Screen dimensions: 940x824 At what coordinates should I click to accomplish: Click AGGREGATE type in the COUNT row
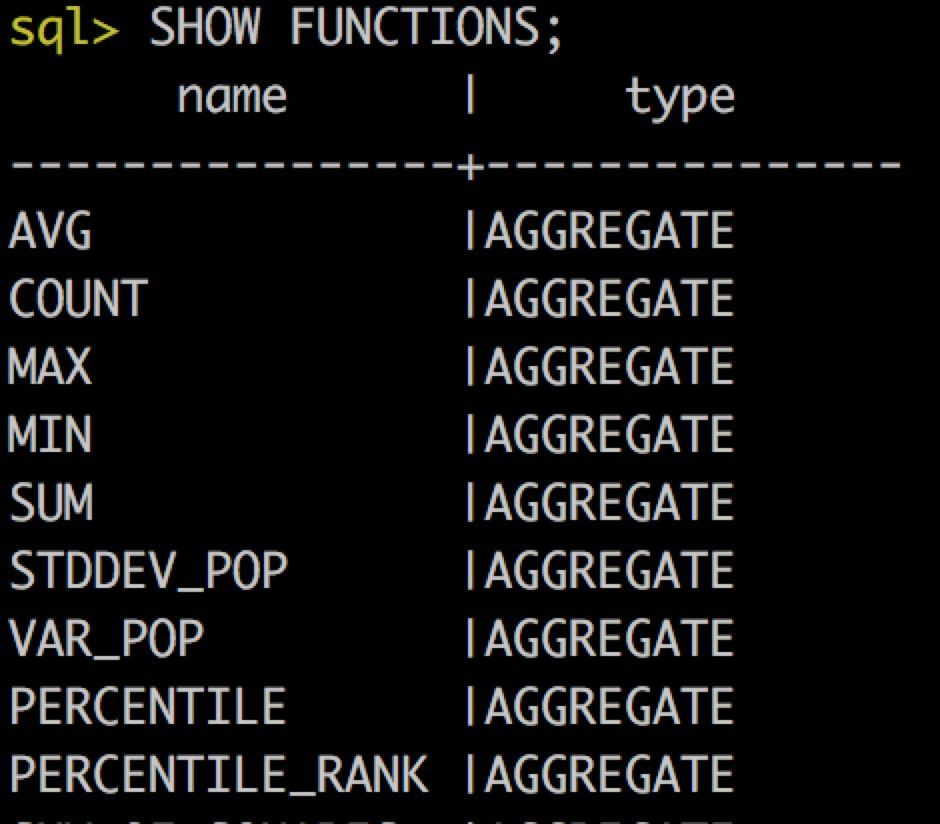click(x=609, y=300)
